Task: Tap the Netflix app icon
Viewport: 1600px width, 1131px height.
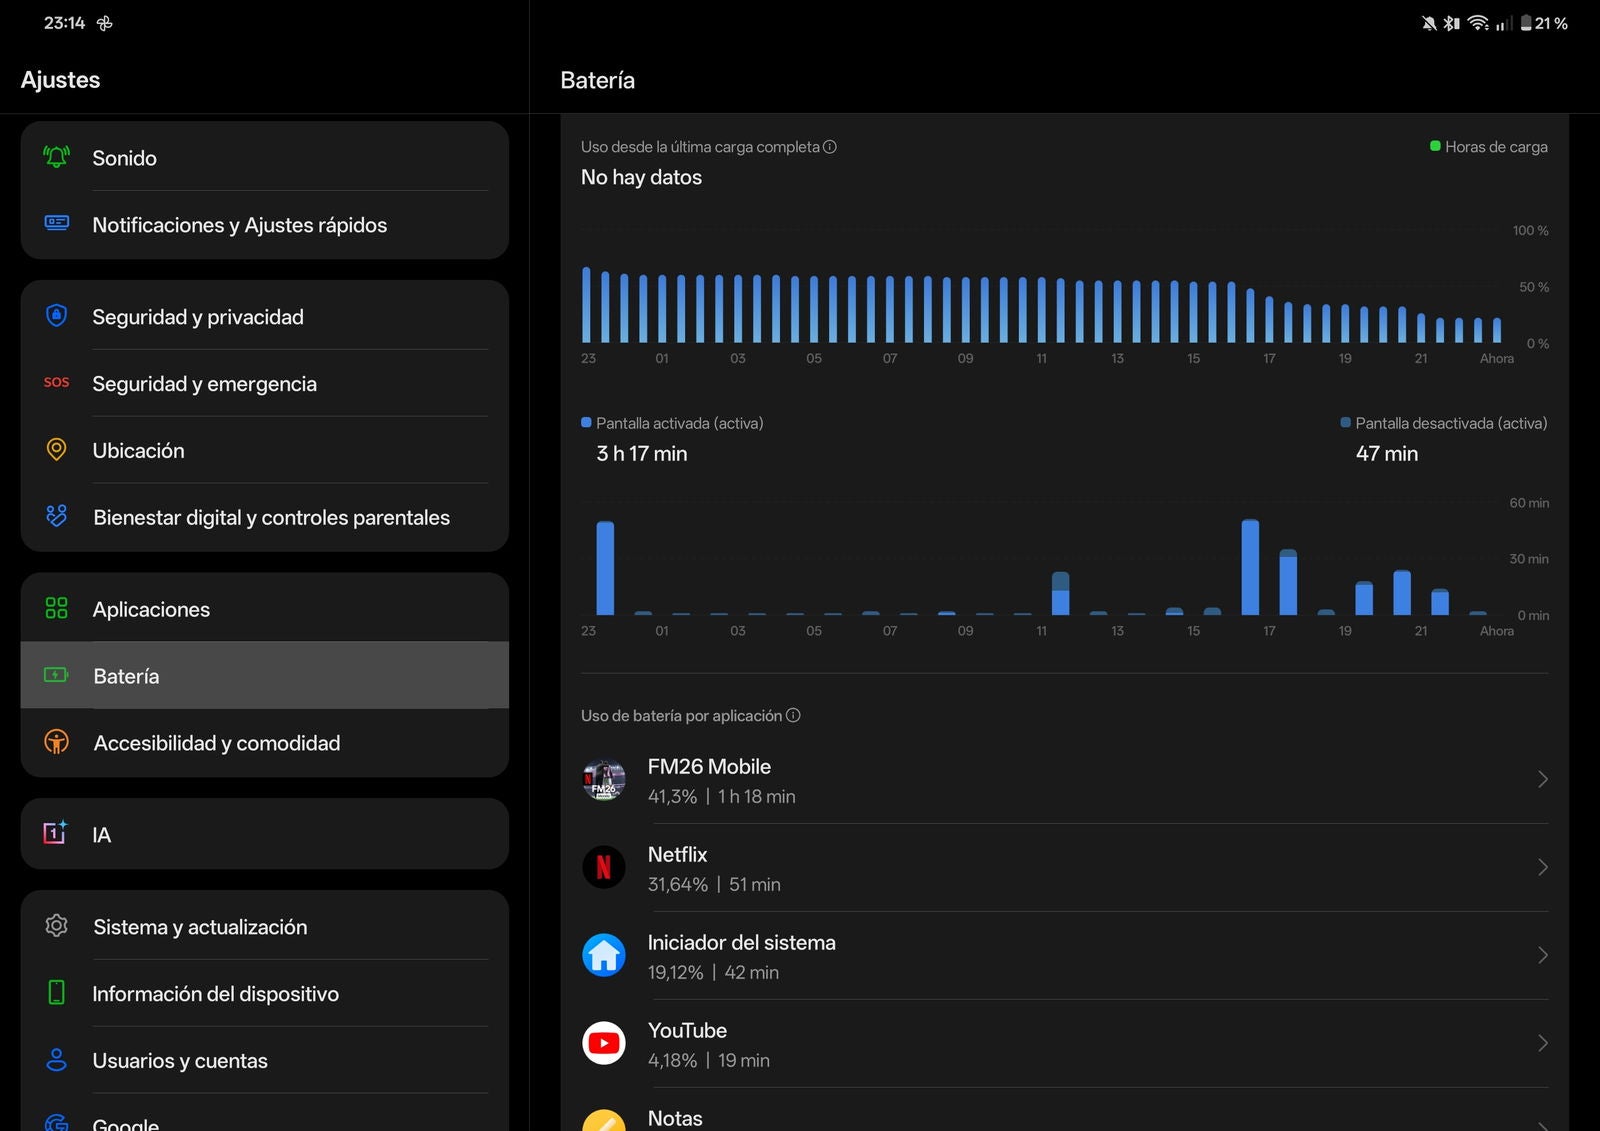Action: 604,867
